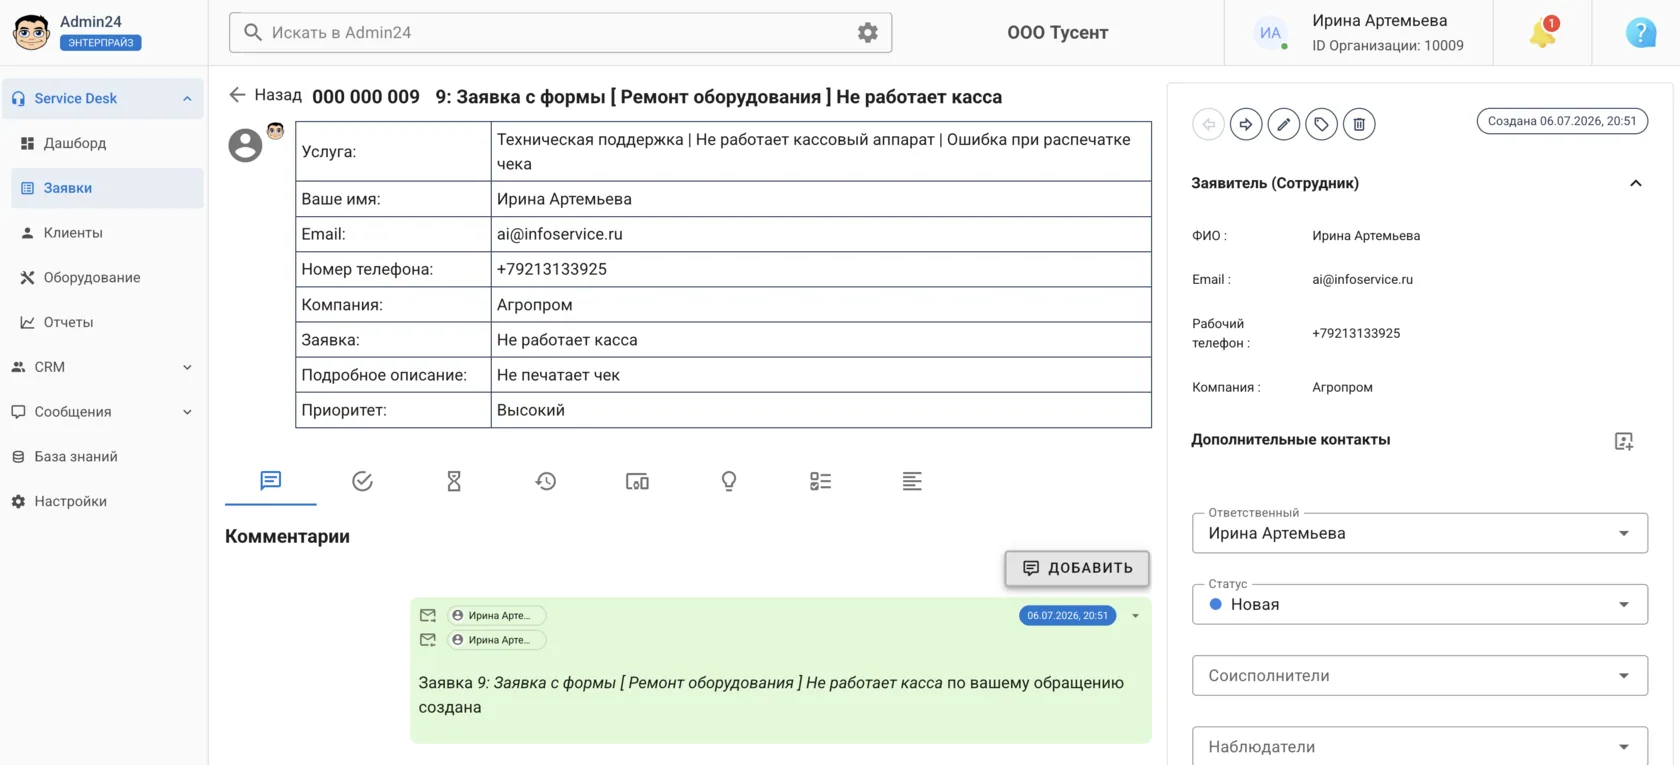
Task: Go to previous ticket arrow button
Action: pyautogui.click(x=1208, y=124)
